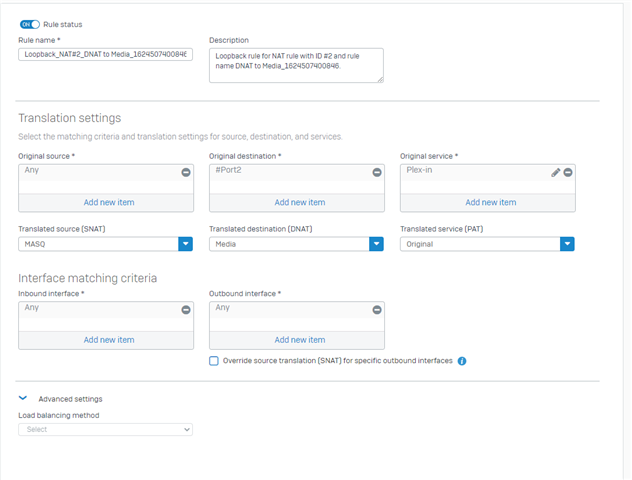Image resolution: width=632 pixels, height=480 pixels.
Task: Click into the Description text area
Action: tap(296, 66)
